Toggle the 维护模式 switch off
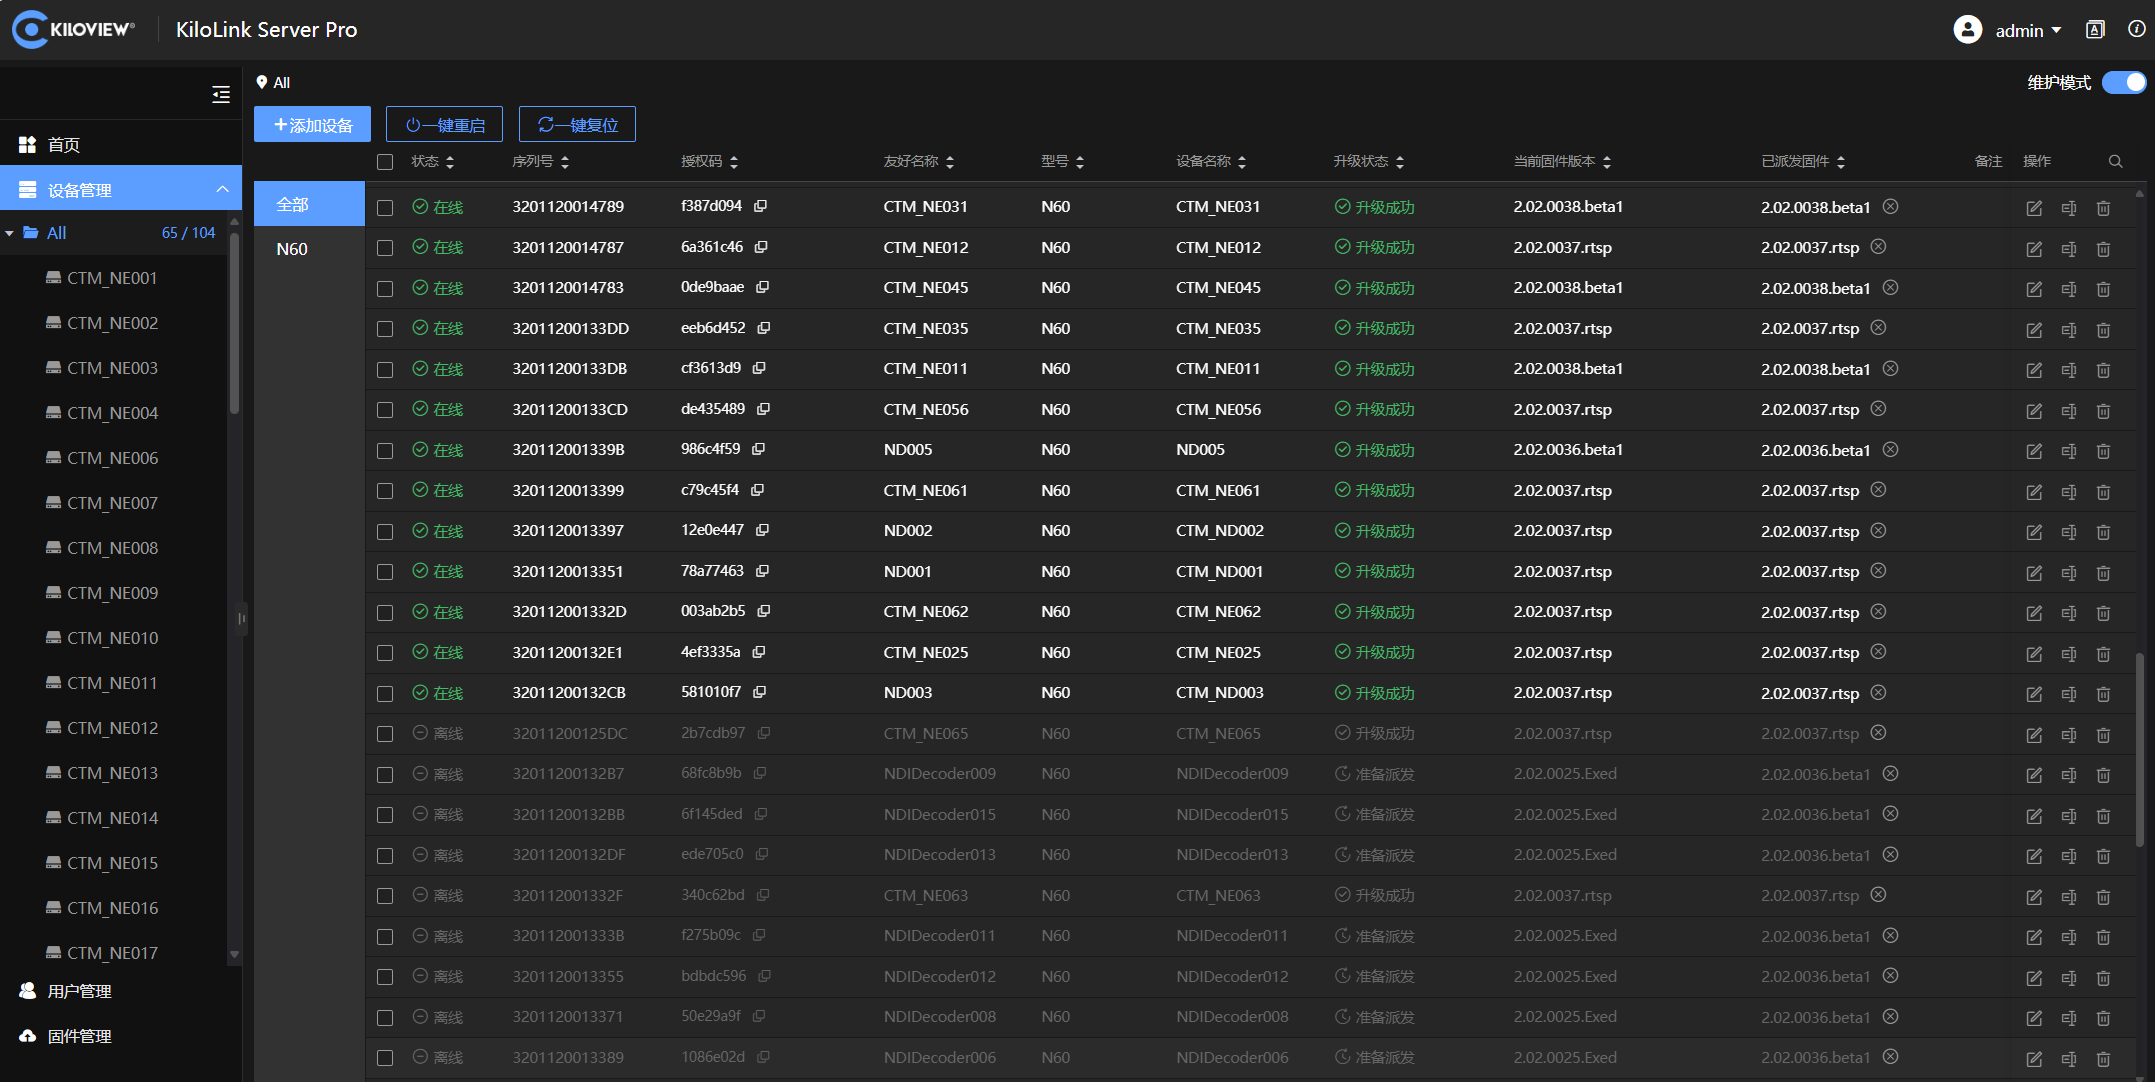The width and height of the screenshot is (2155, 1082). pos(2124,83)
